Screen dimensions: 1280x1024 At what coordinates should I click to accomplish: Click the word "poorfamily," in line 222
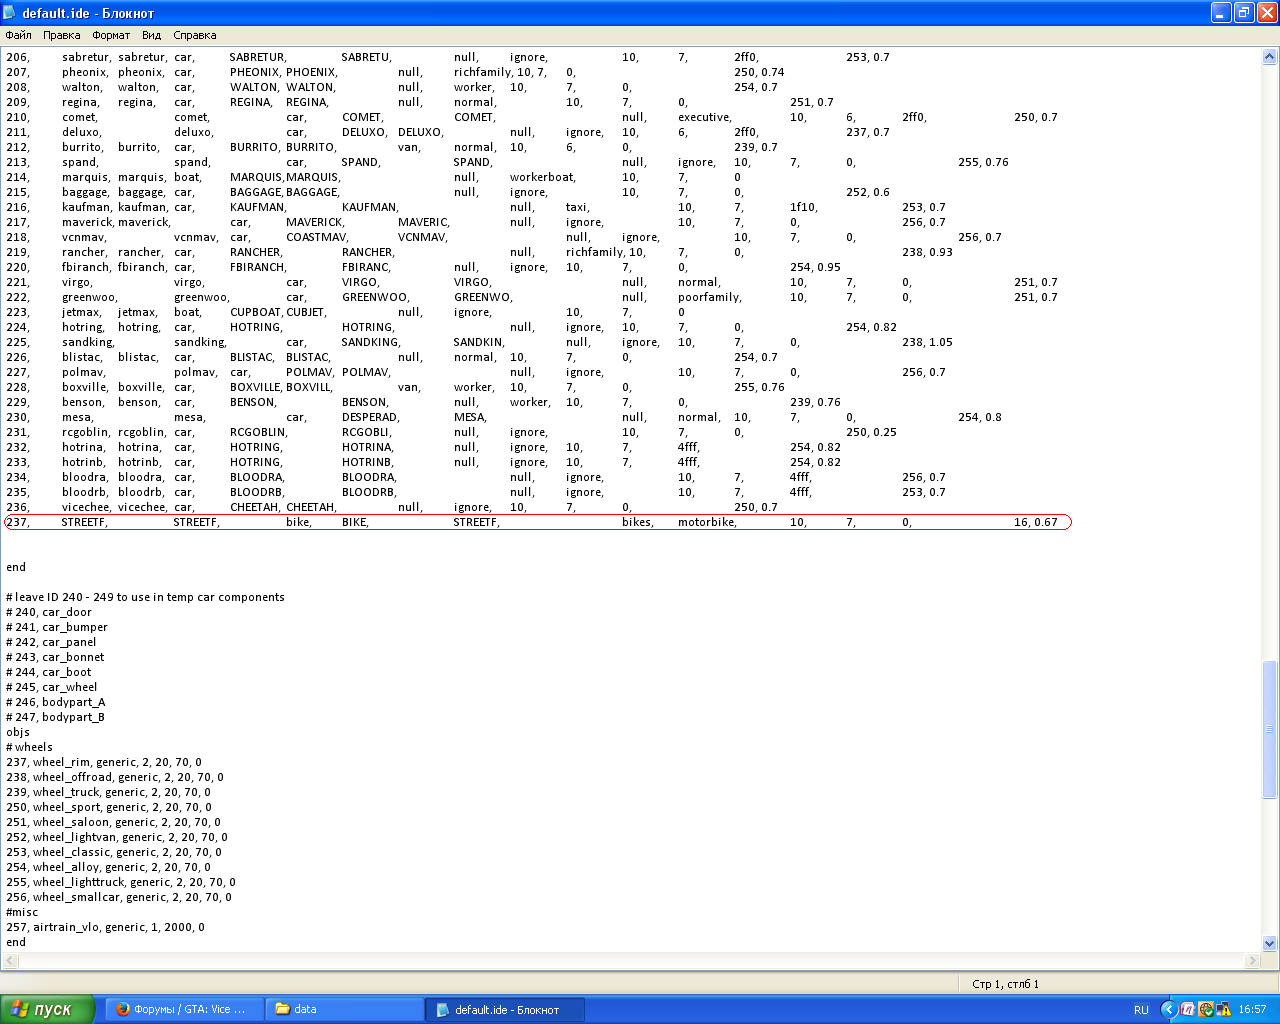pyautogui.click(x=710, y=297)
